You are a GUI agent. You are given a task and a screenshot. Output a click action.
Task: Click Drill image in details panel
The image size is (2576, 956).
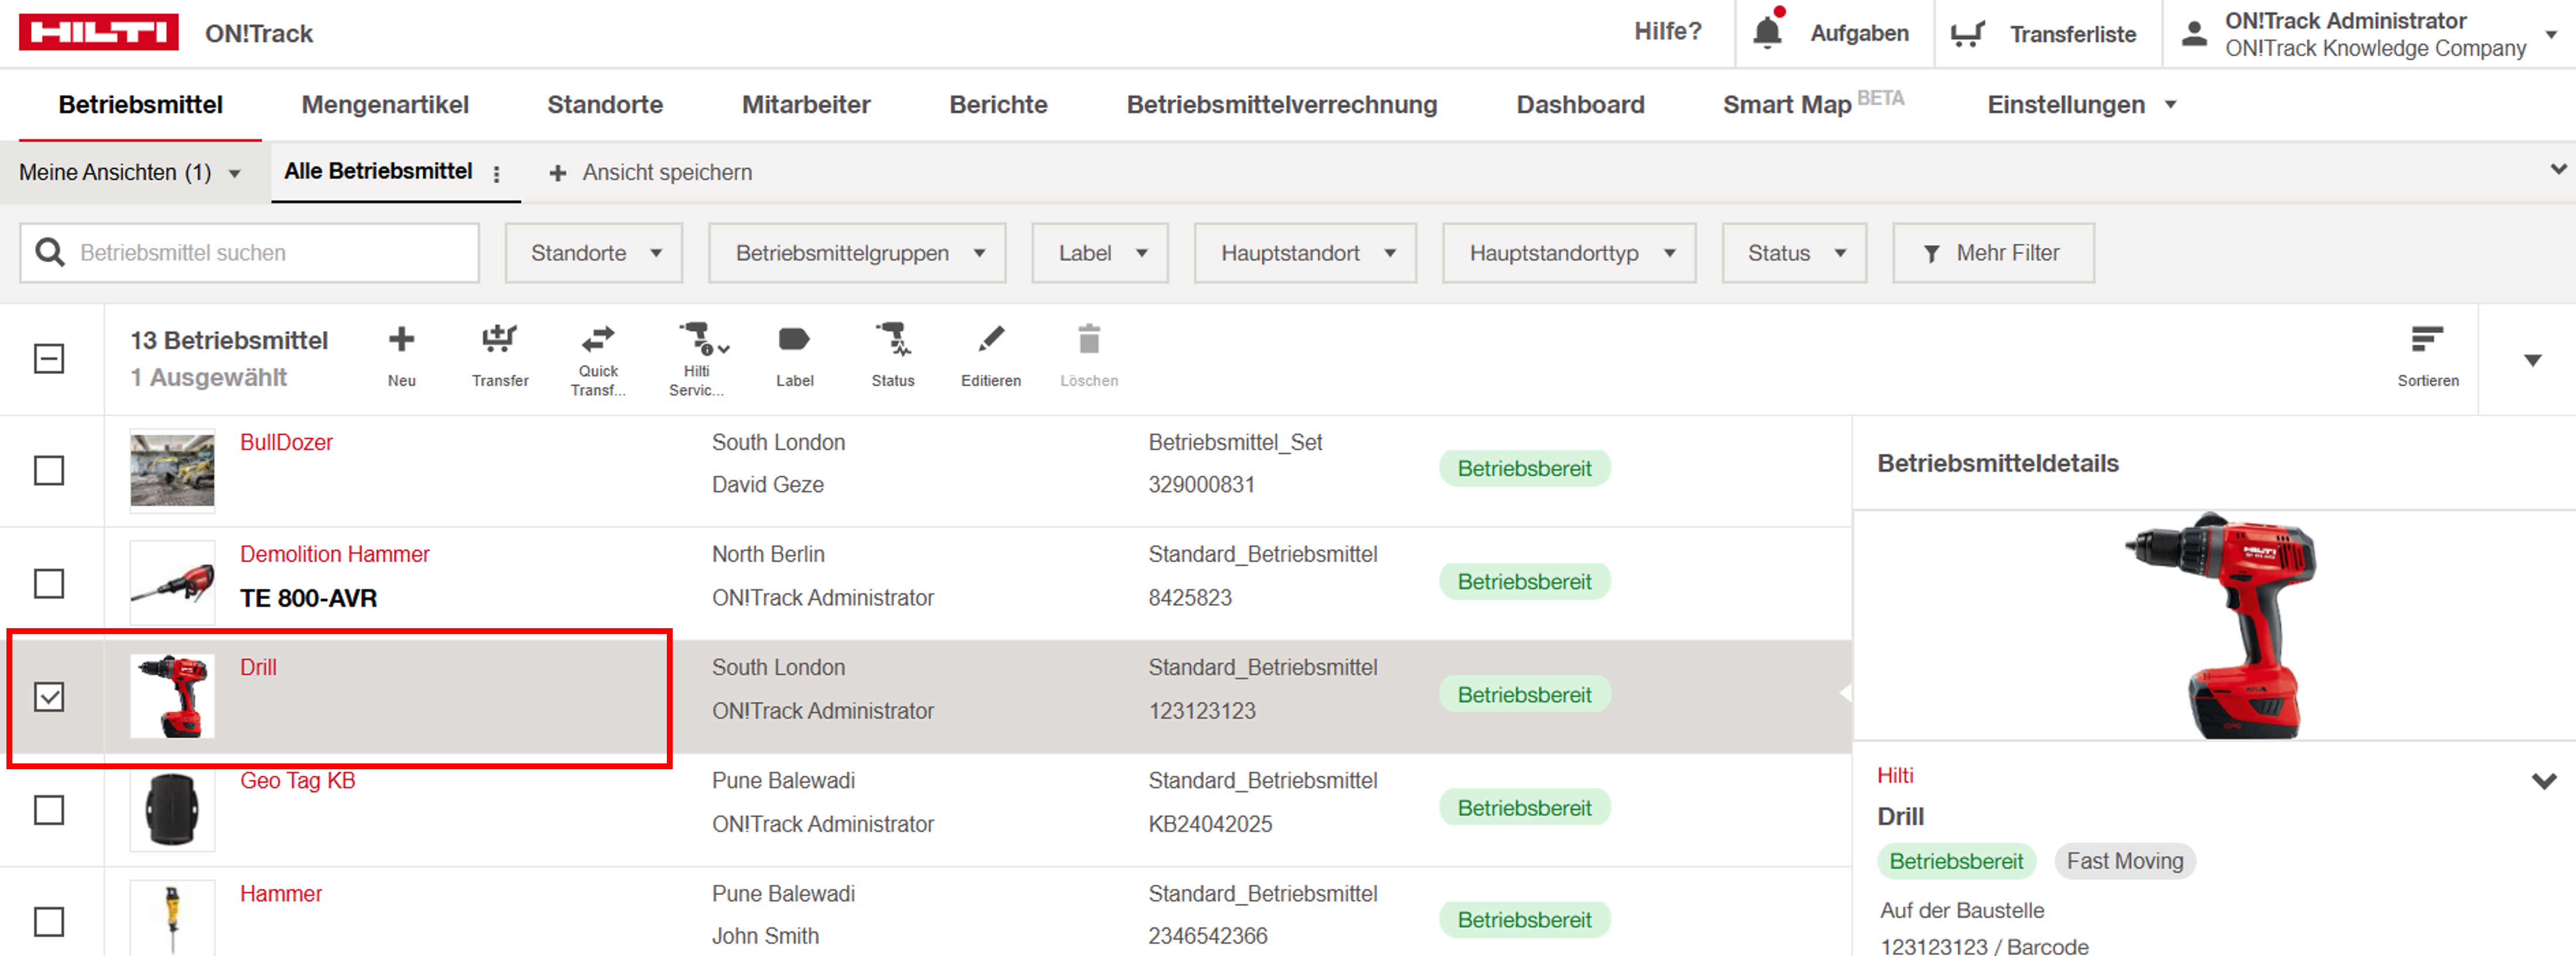tap(2221, 625)
